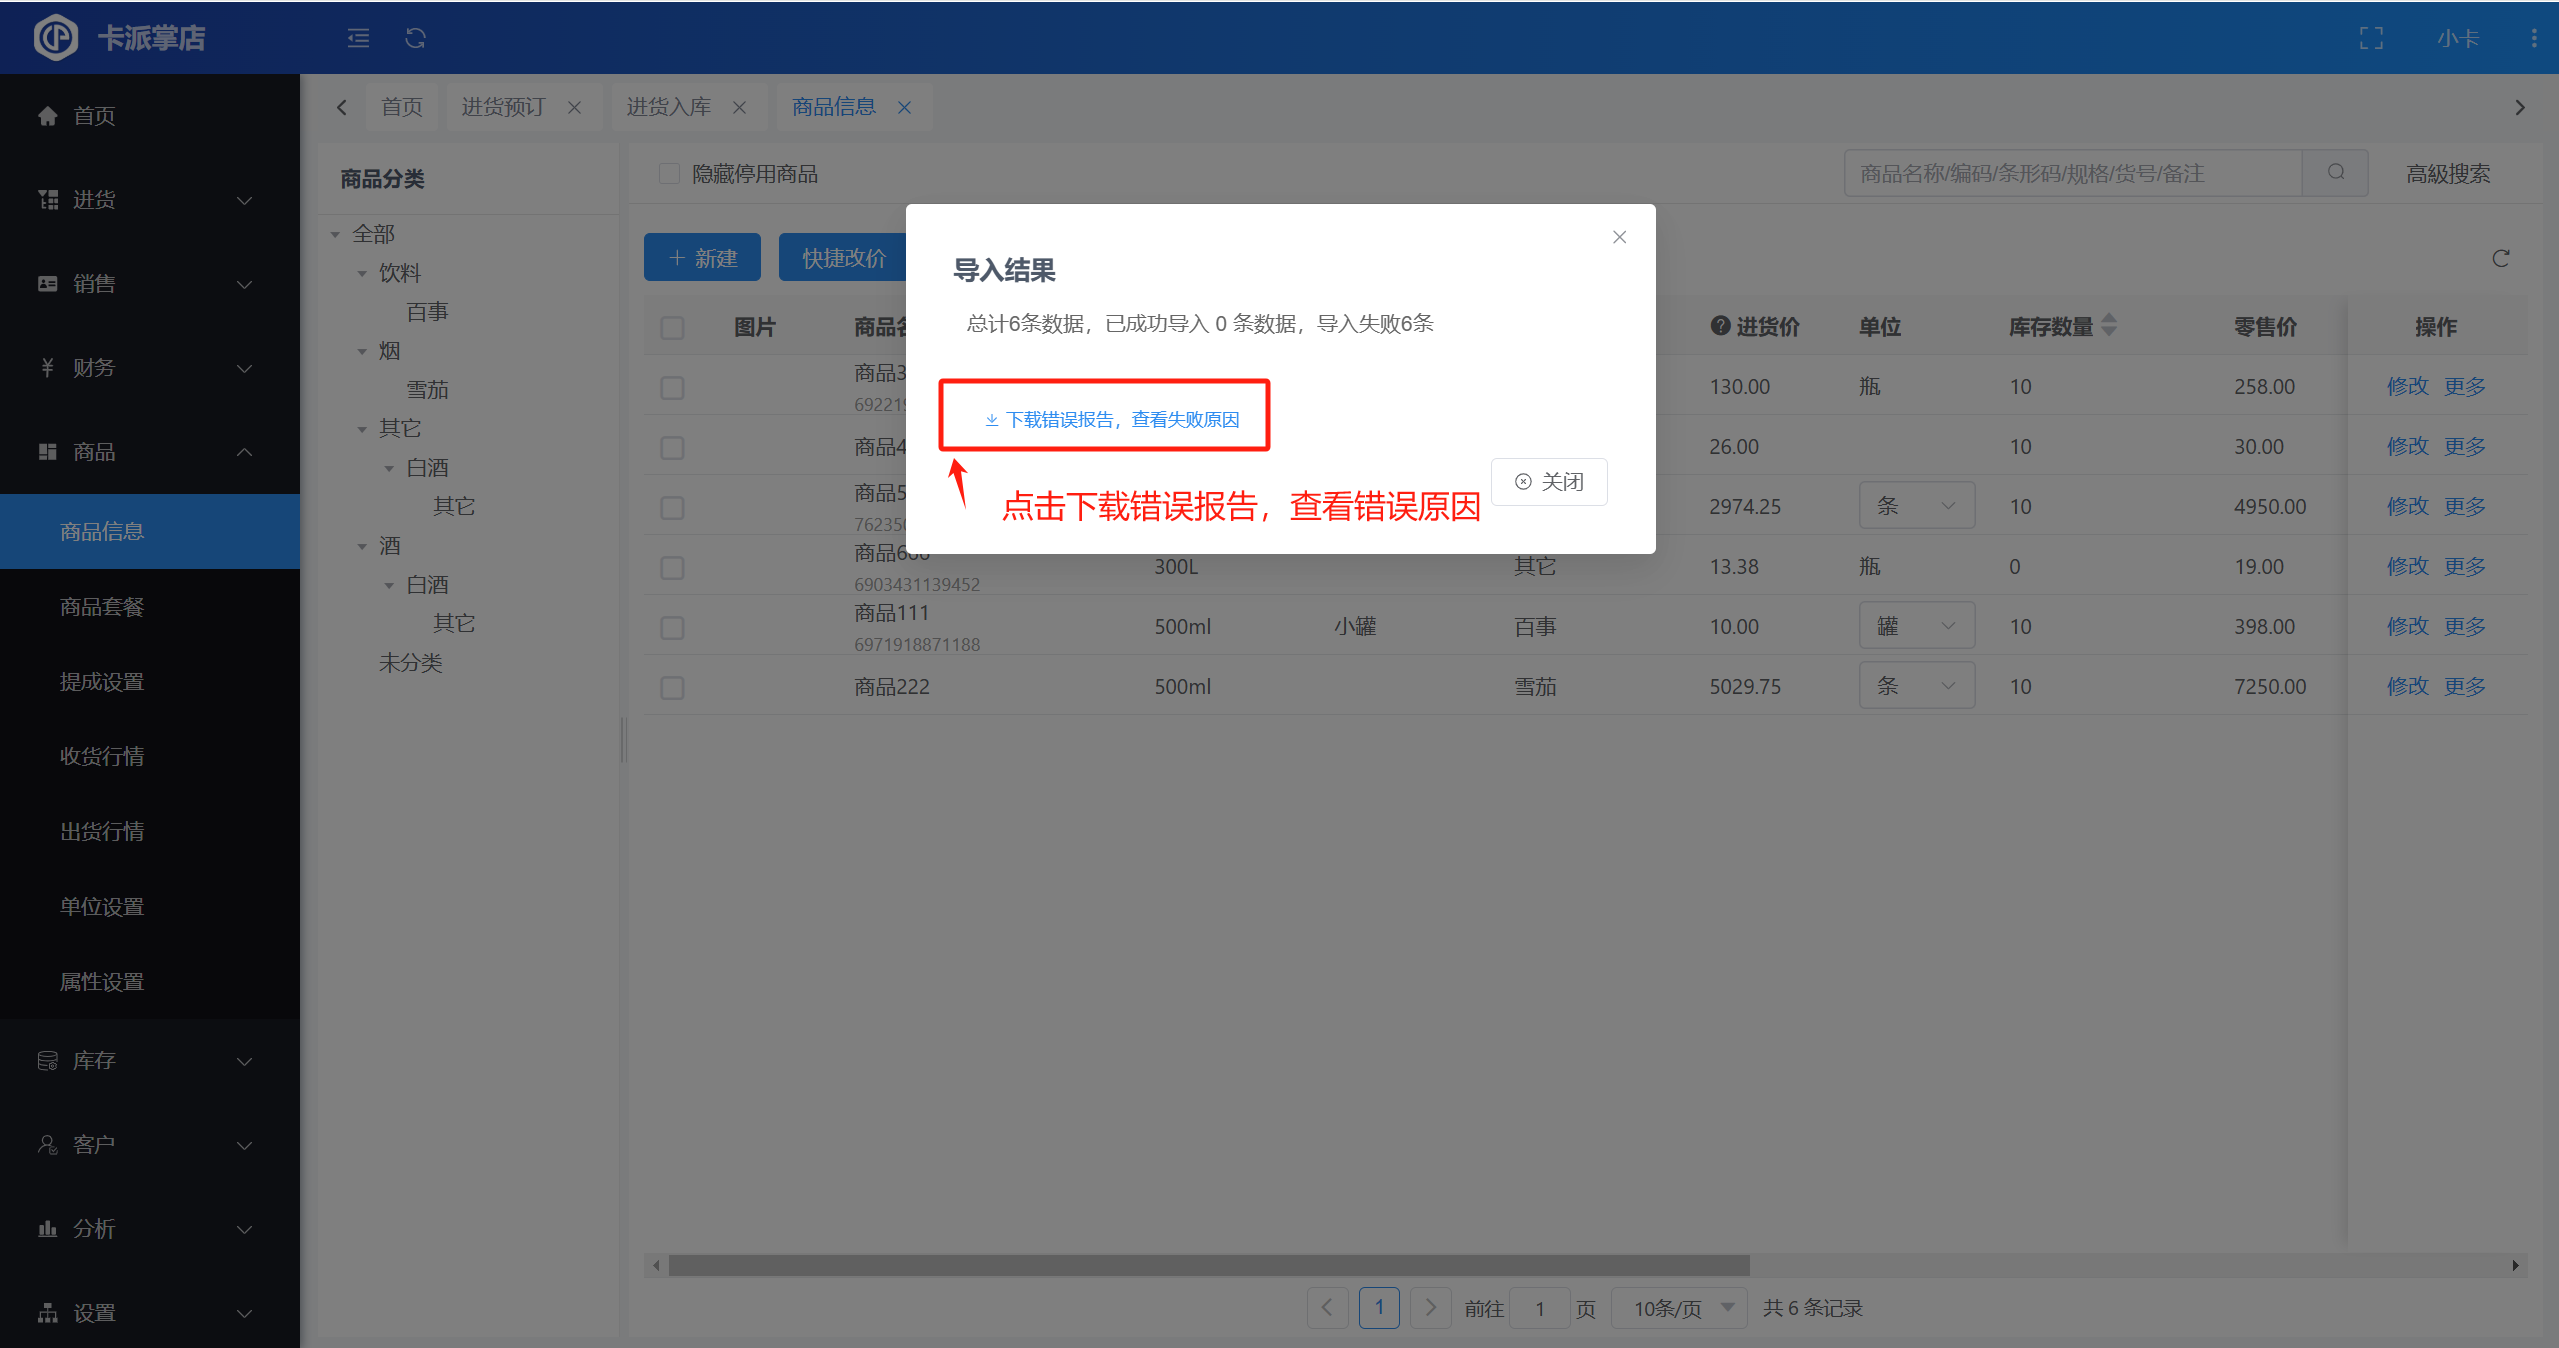Image resolution: width=2559 pixels, height=1348 pixels.
Task: Click the table reload icon
Action: 2500,259
